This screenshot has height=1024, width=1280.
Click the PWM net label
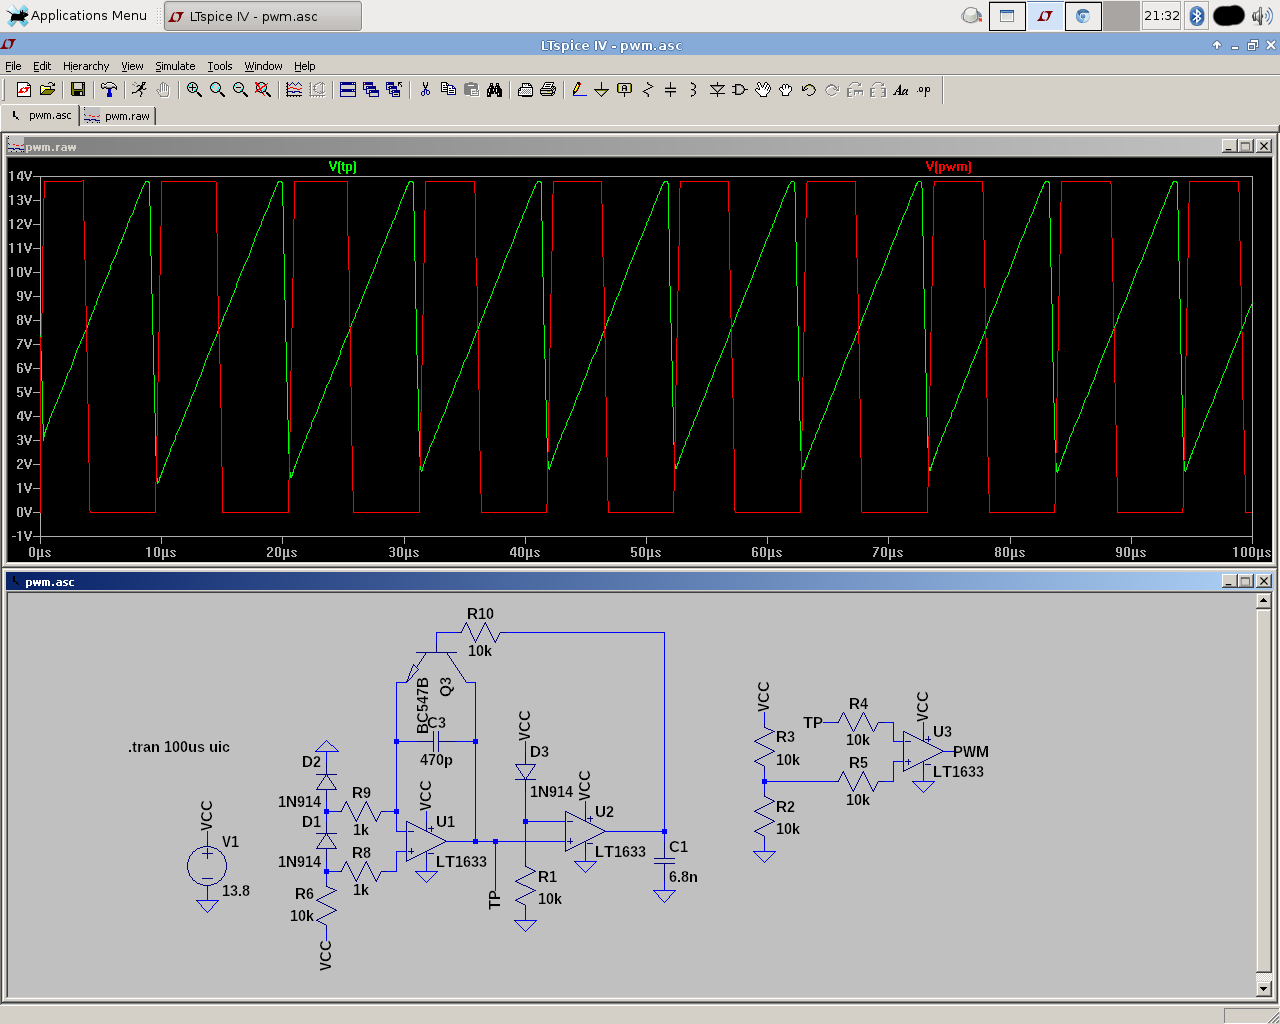click(970, 752)
